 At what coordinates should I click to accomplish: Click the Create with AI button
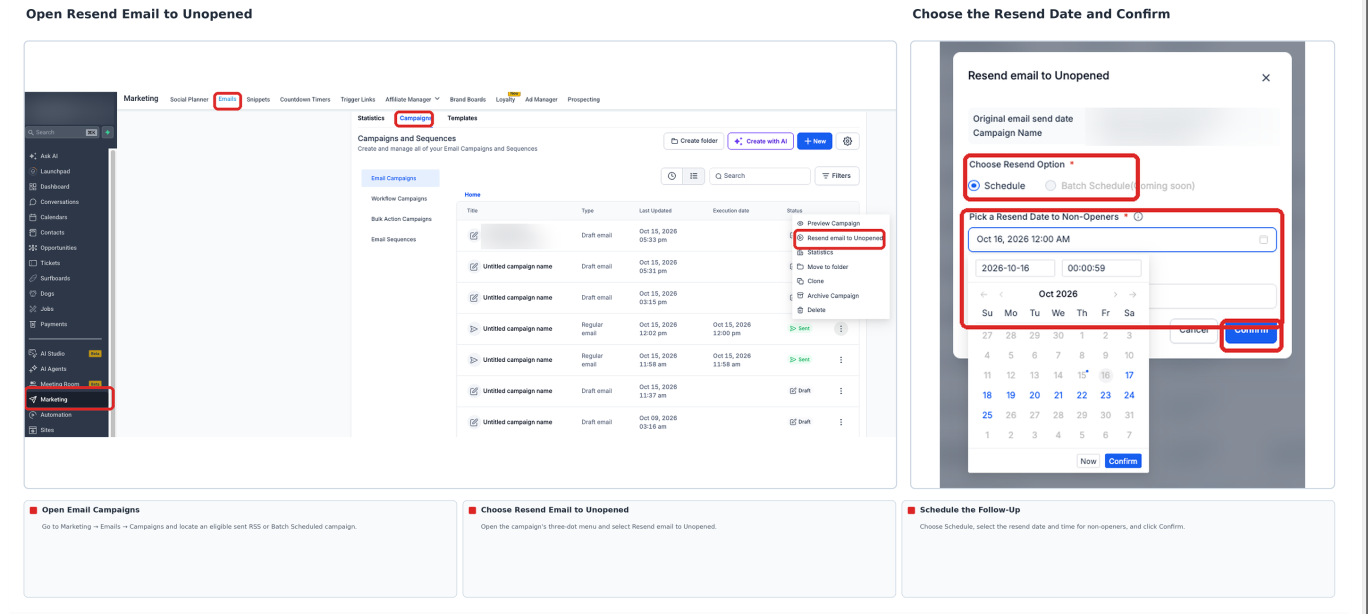pyautogui.click(x=760, y=142)
